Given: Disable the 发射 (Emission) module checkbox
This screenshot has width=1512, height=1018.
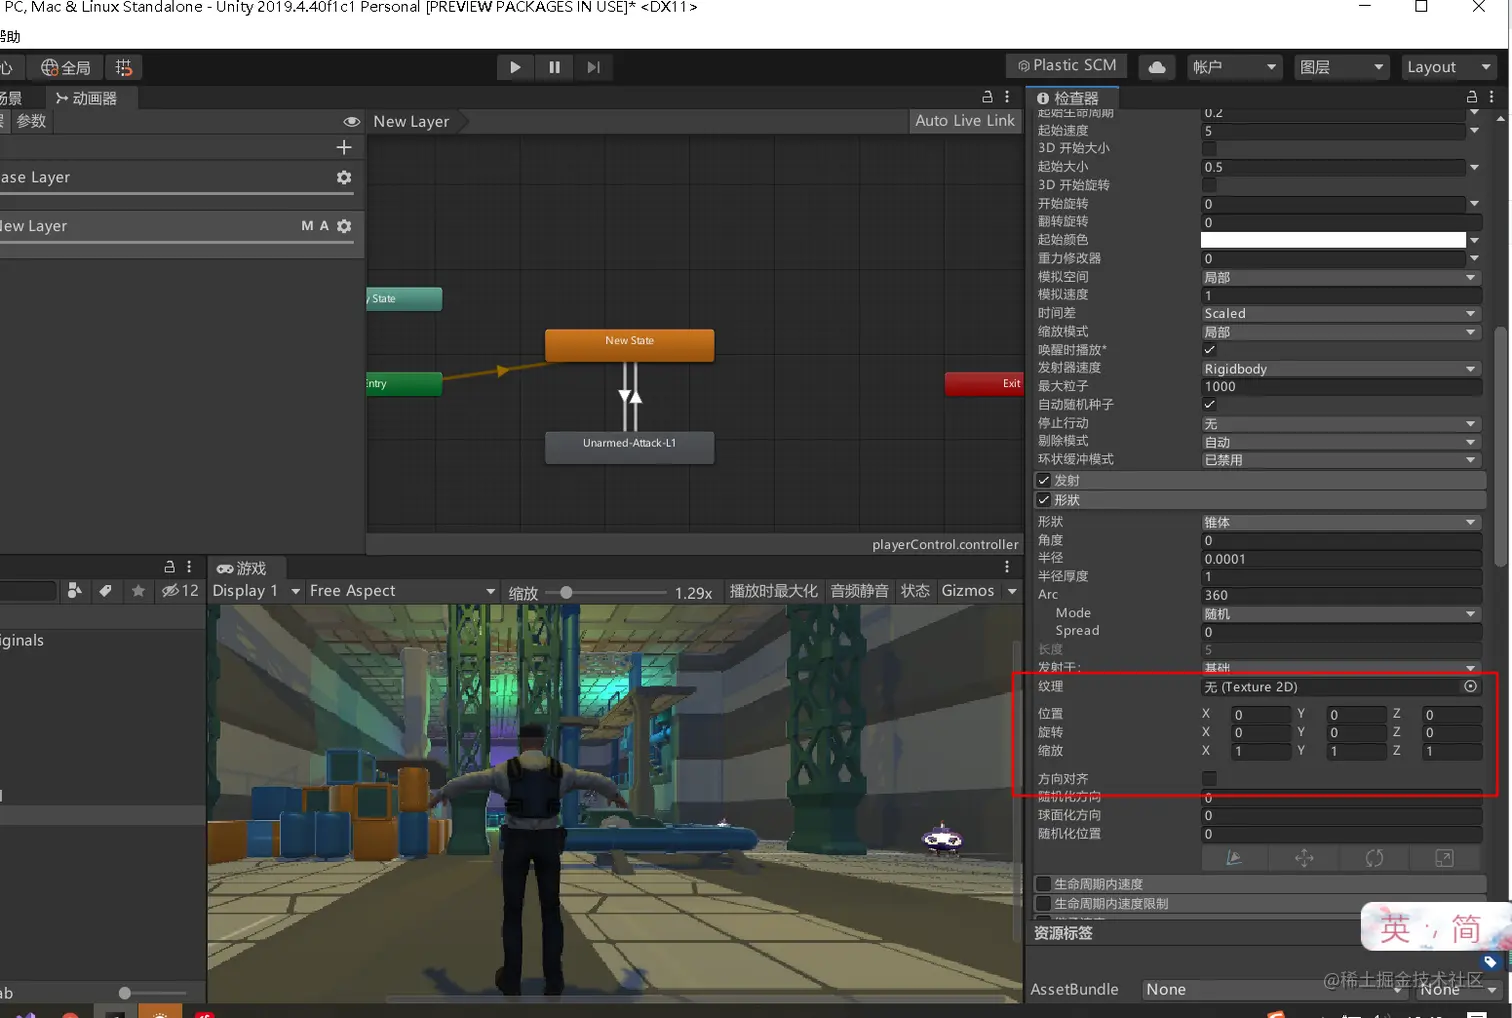Looking at the screenshot, I should coord(1044,480).
